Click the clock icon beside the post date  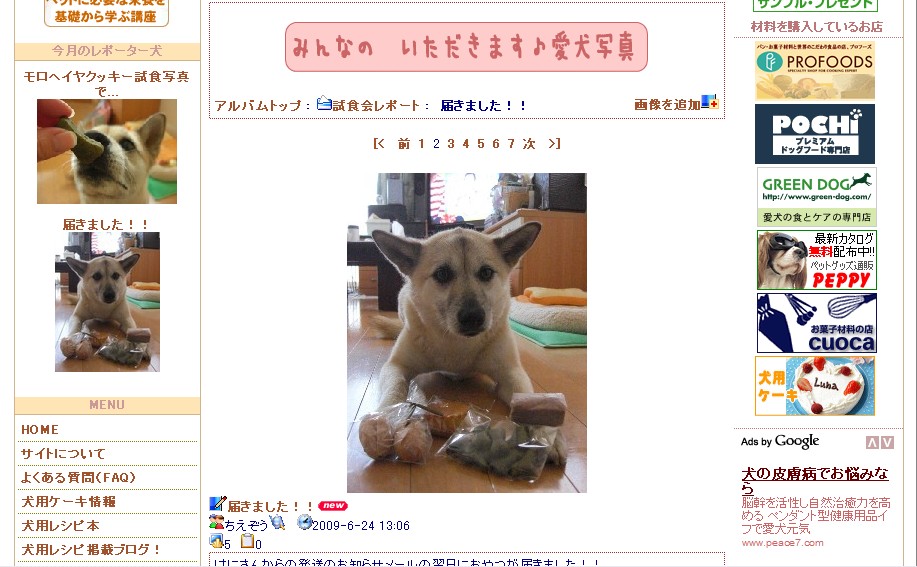tap(304, 523)
